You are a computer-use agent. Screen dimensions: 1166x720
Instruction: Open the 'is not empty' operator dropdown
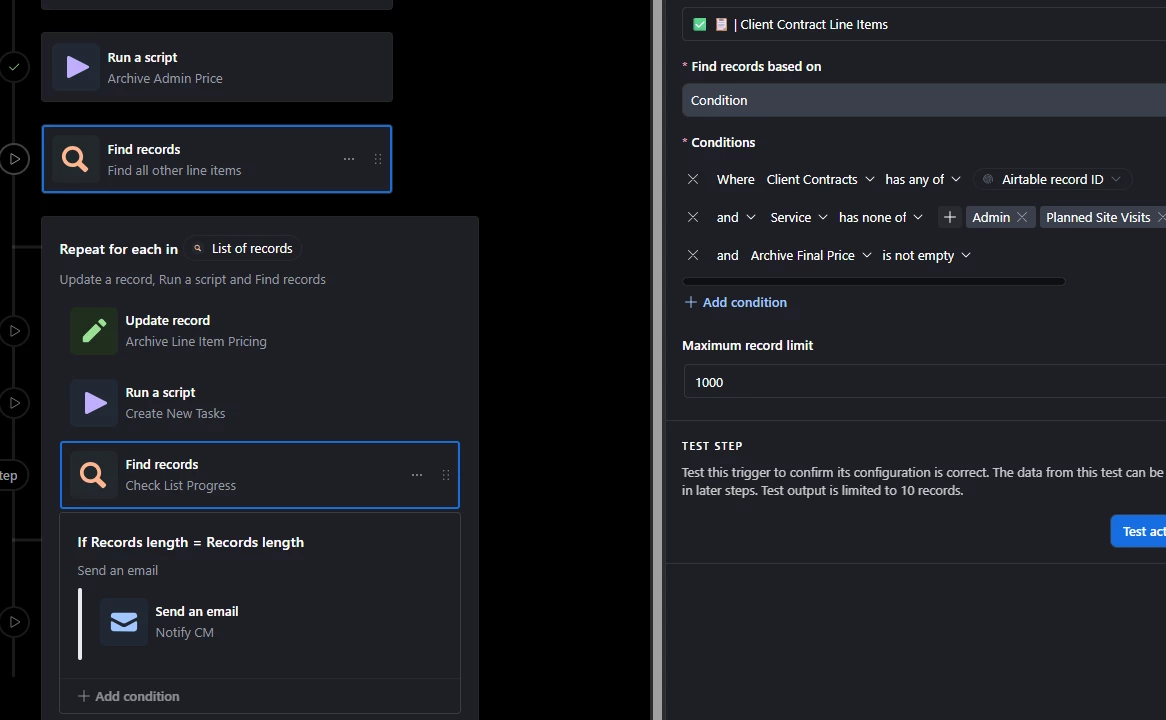926,255
